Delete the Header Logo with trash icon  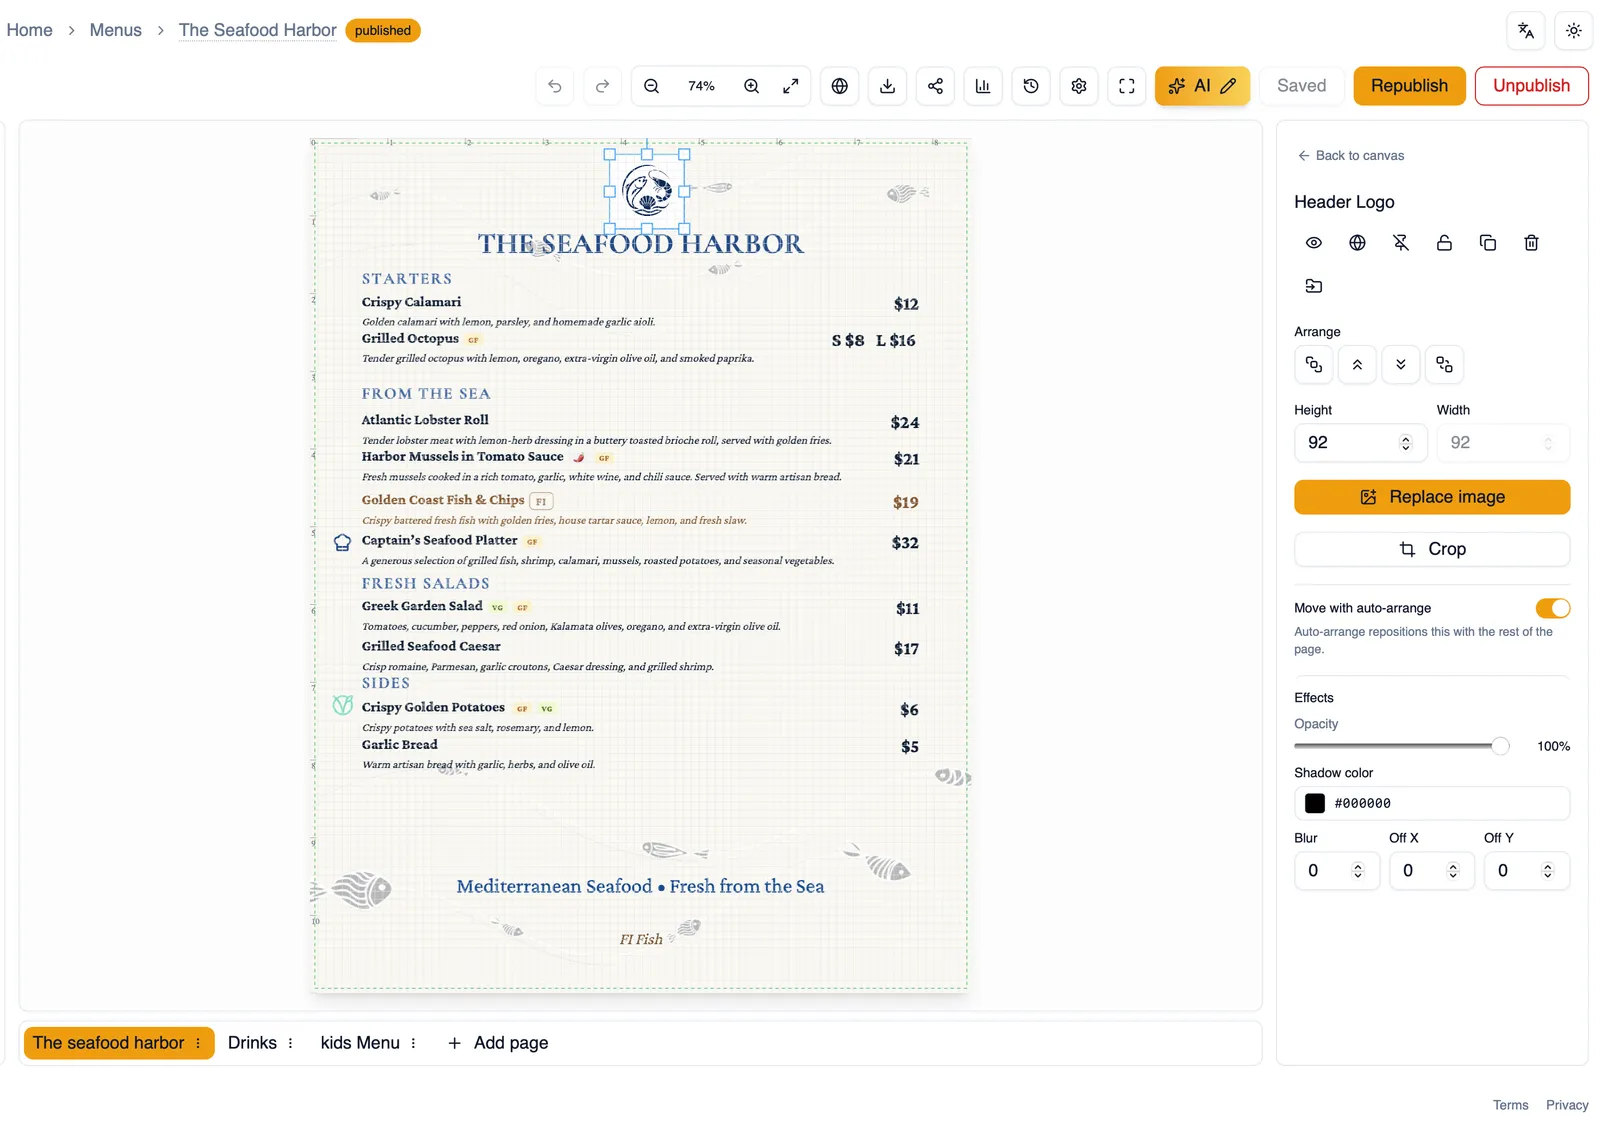point(1531,243)
